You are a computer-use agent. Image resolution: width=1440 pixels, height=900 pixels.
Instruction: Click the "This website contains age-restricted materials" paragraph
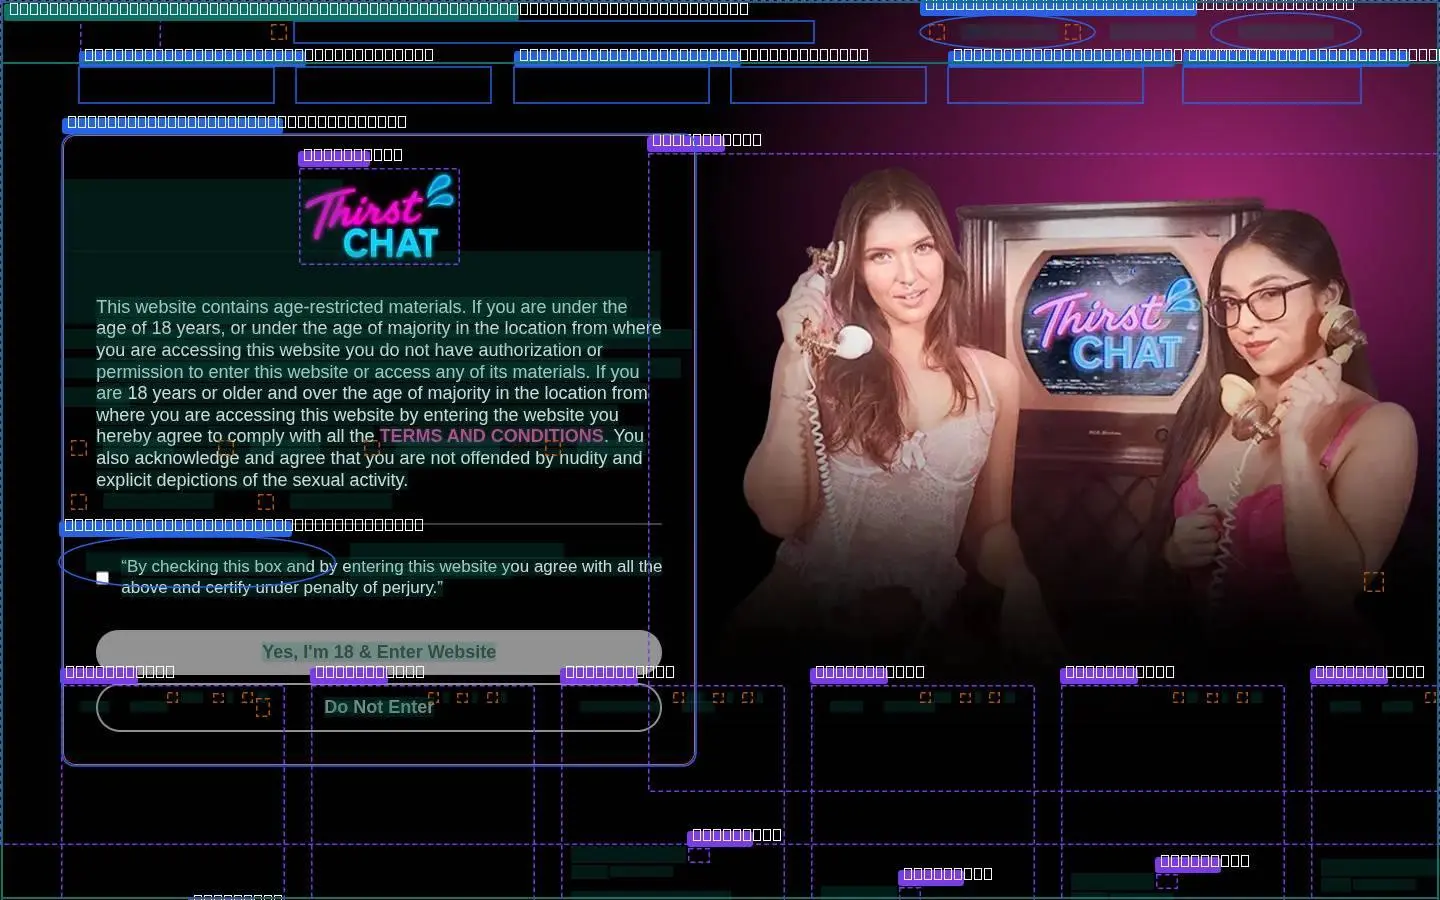point(379,393)
